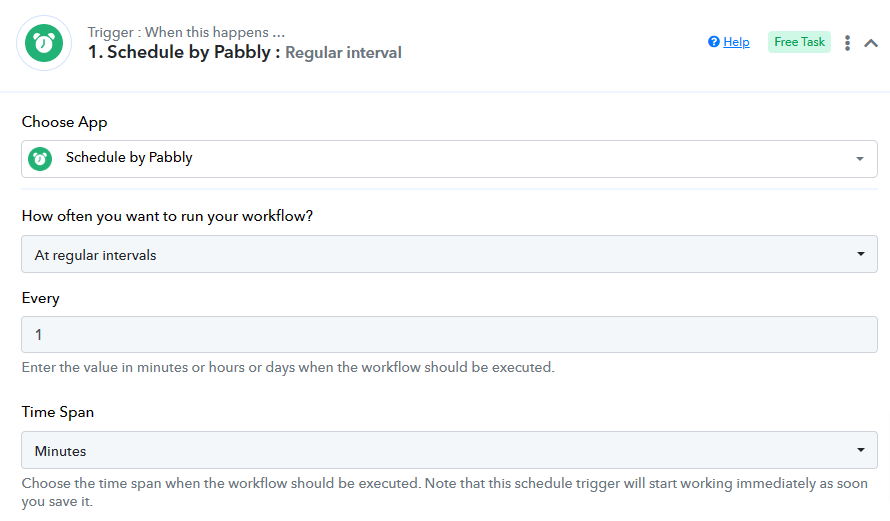The height and width of the screenshot is (521, 890).
Task: Collapse the trigger step using the chevron
Action: pos(871,43)
